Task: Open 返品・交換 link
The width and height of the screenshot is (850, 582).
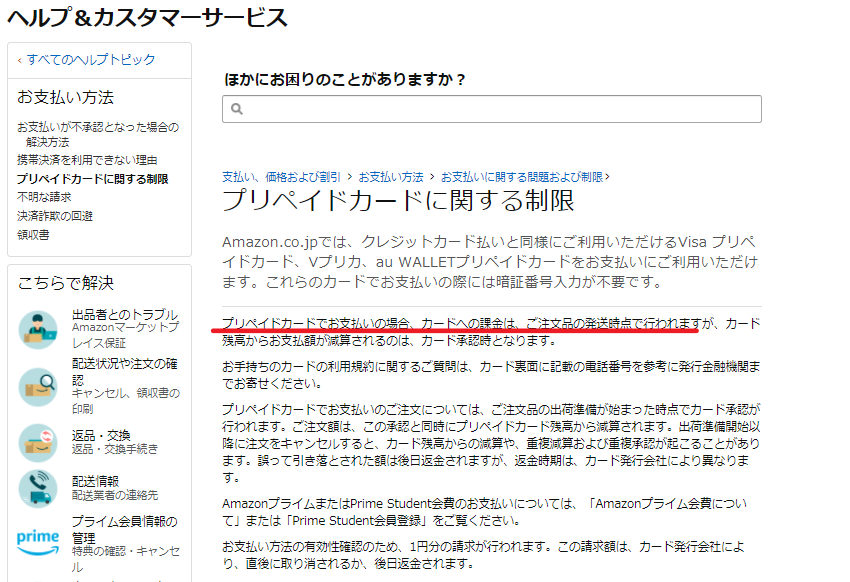Action: point(101,436)
